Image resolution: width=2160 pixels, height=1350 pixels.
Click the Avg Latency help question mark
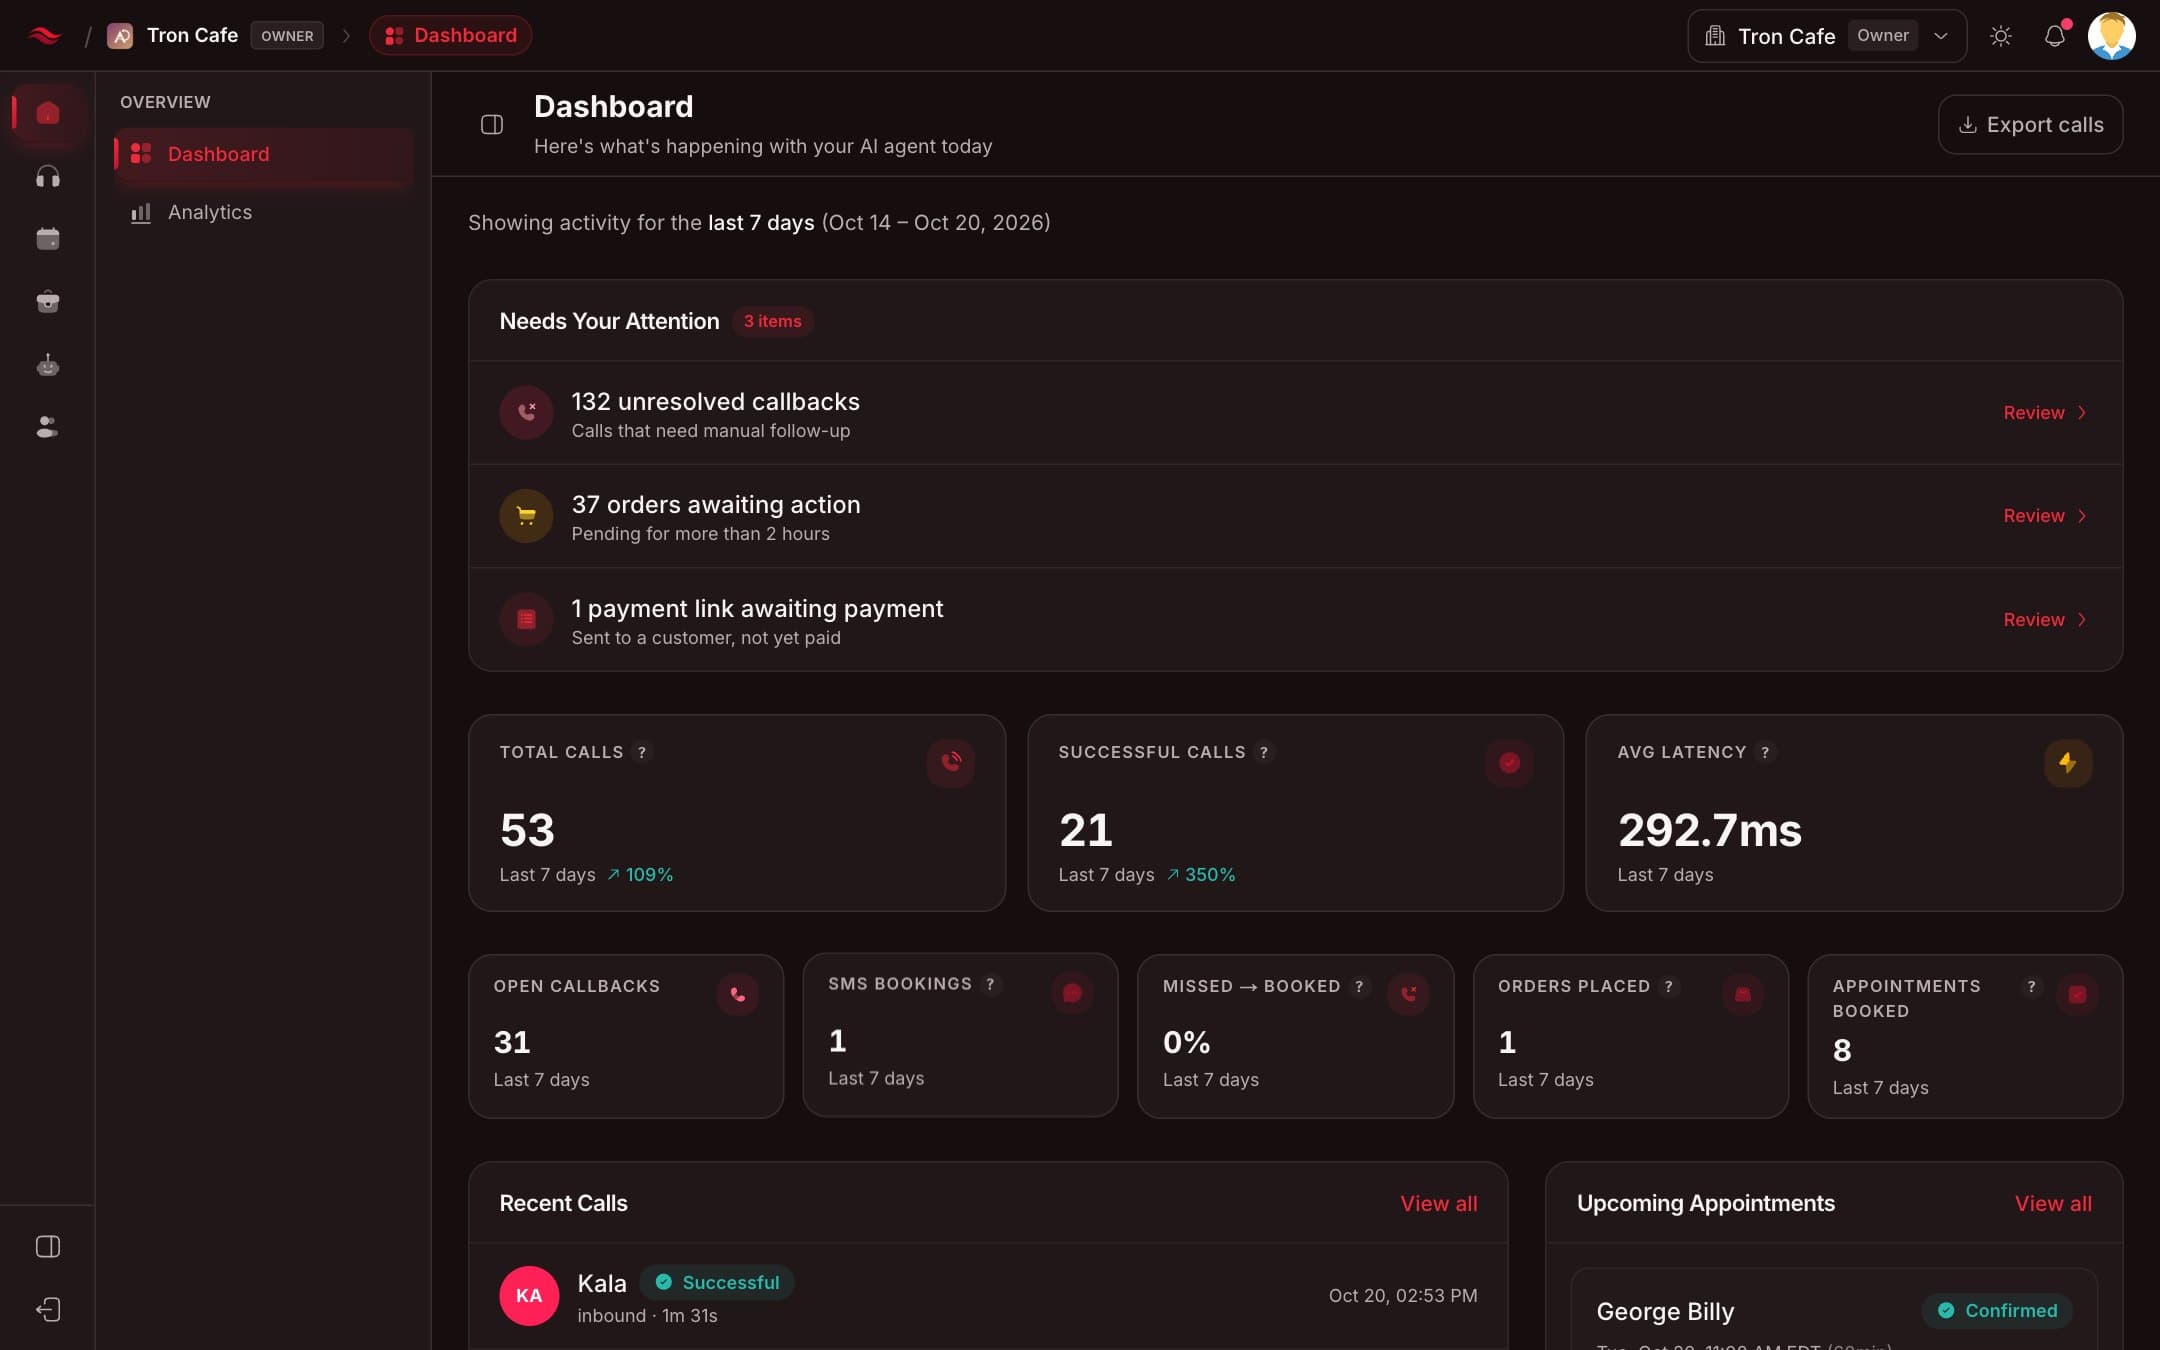pyautogui.click(x=1765, y=752)
